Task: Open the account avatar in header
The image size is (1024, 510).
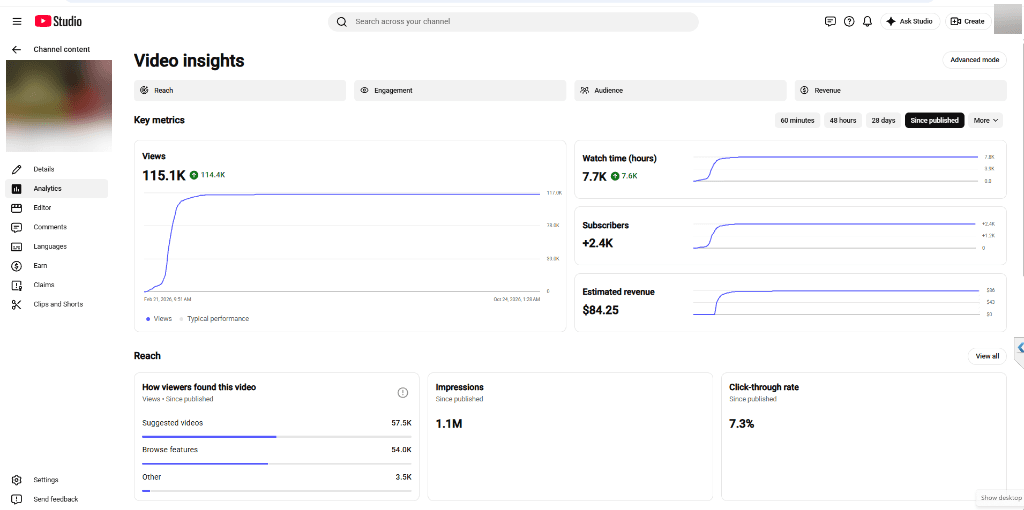Action: pyautogui.click(x=1008, y=19)
